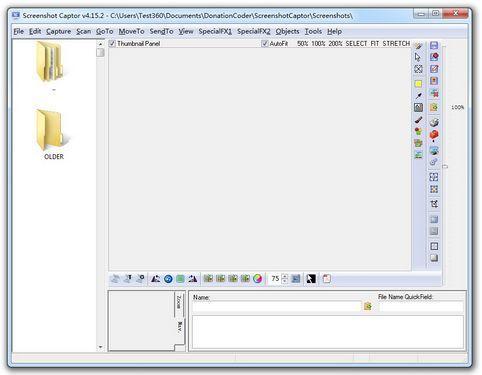Open the Help menu
The height and width of the screenshot is (375, 482).
[x=334, y=31]
